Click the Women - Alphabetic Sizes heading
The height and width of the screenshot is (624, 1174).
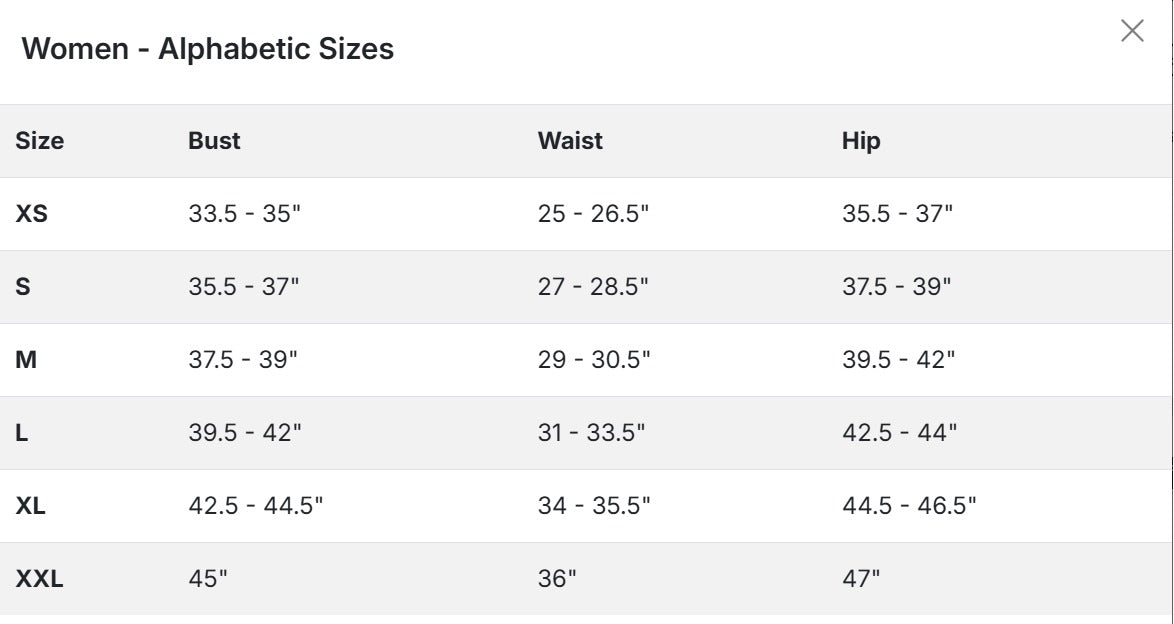point(207,49)
